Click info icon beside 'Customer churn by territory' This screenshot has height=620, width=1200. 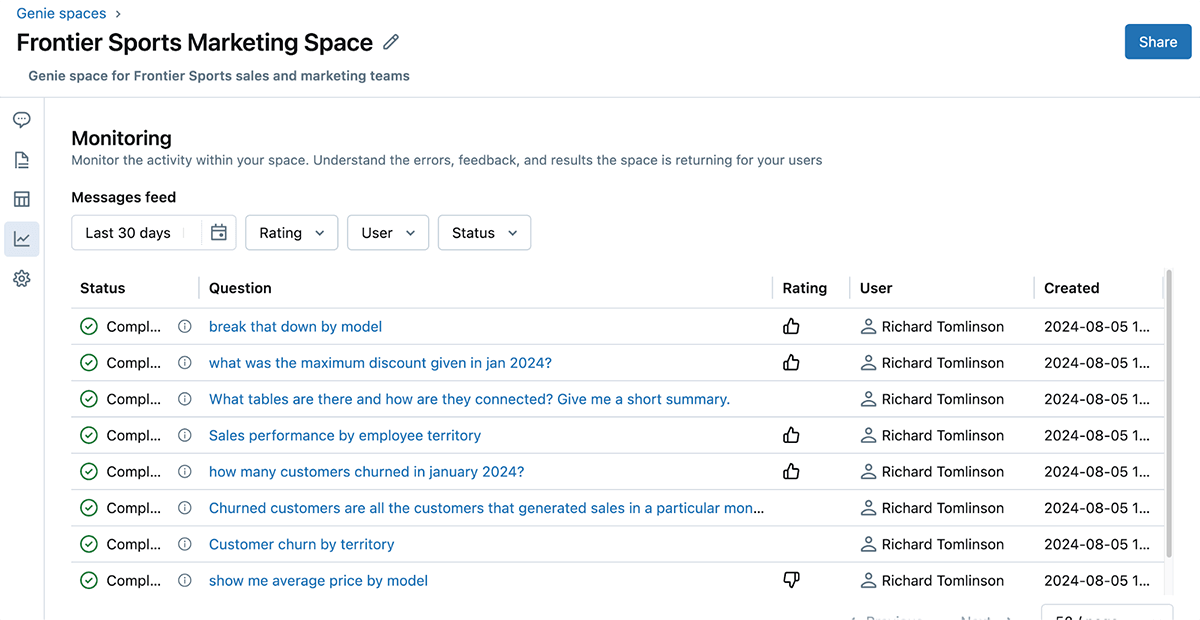pos(184,544)
